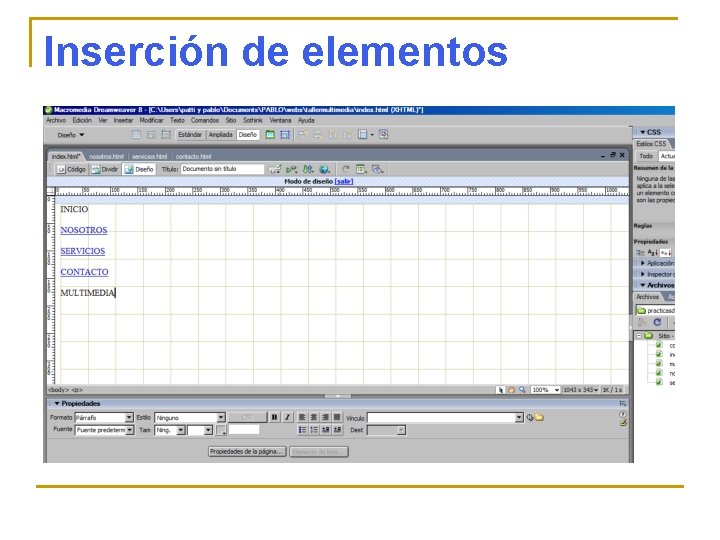Click the Refresh Design View icon
The image size is (720, 540).
(346, 169)
